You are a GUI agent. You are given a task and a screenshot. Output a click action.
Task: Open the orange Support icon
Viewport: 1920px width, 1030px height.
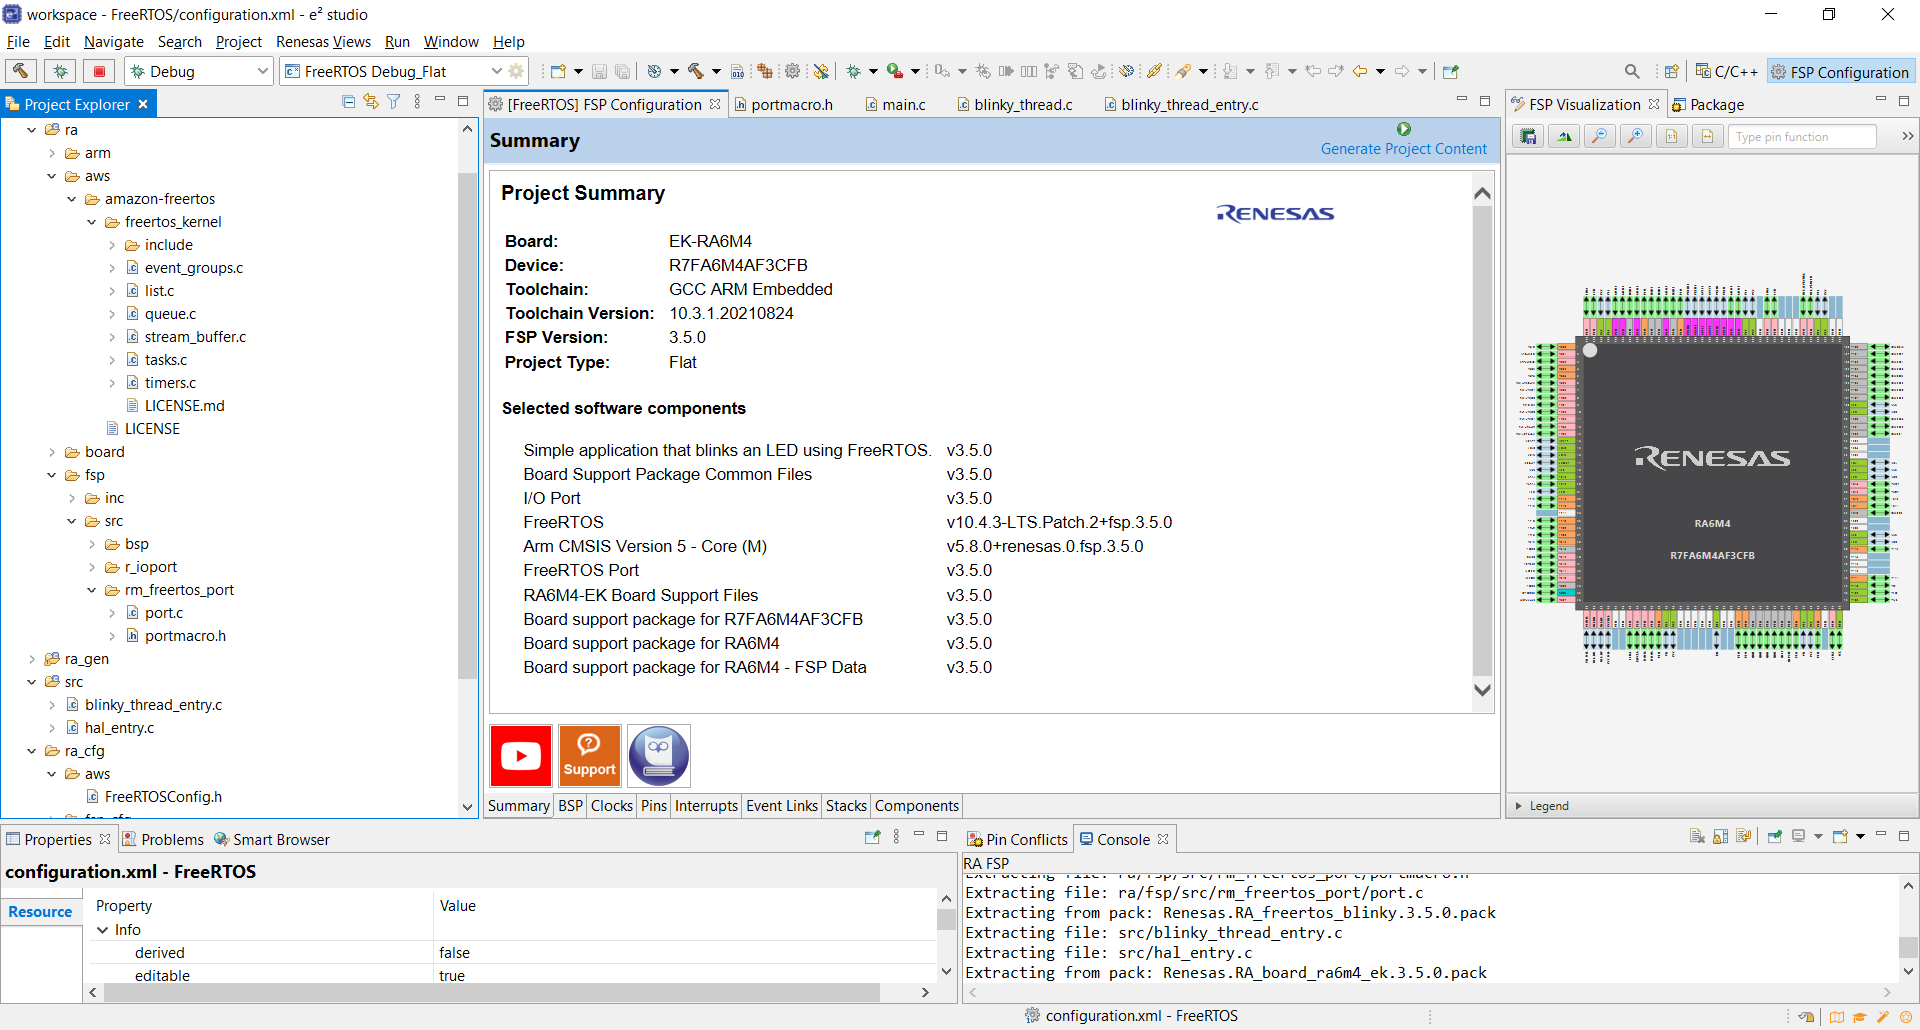(590, 756)
